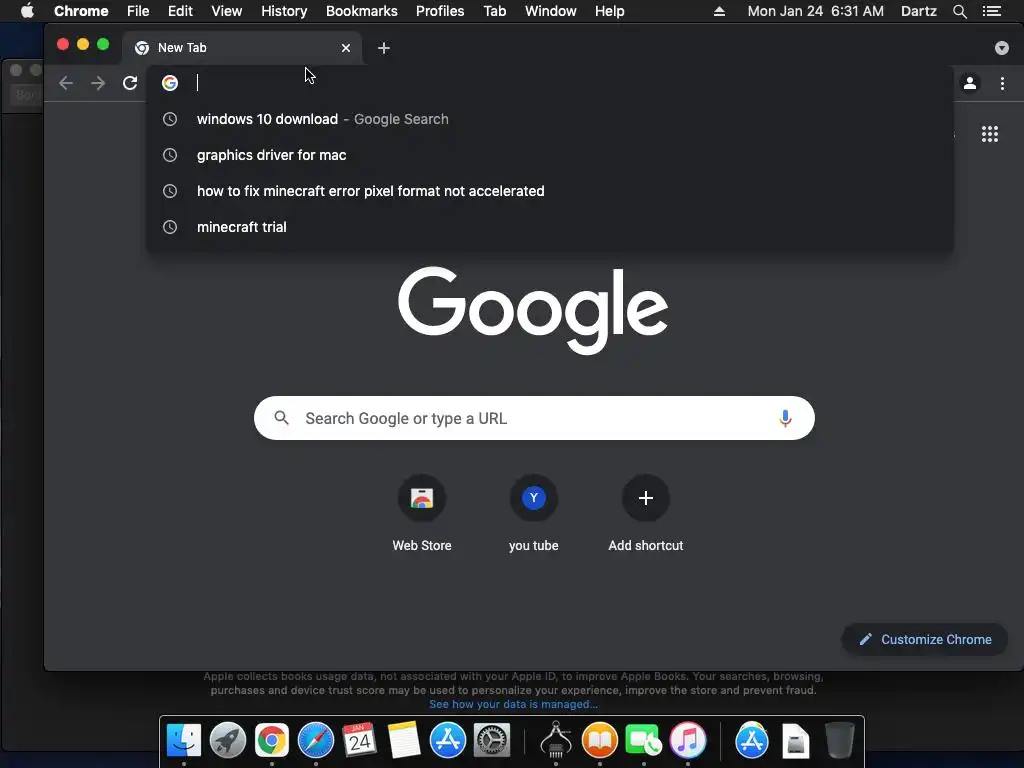The height and width of the screenshot is (768, 1024).
Task: Open the blue App Store icon beside Notes
Action: click(x=447, y=740)
